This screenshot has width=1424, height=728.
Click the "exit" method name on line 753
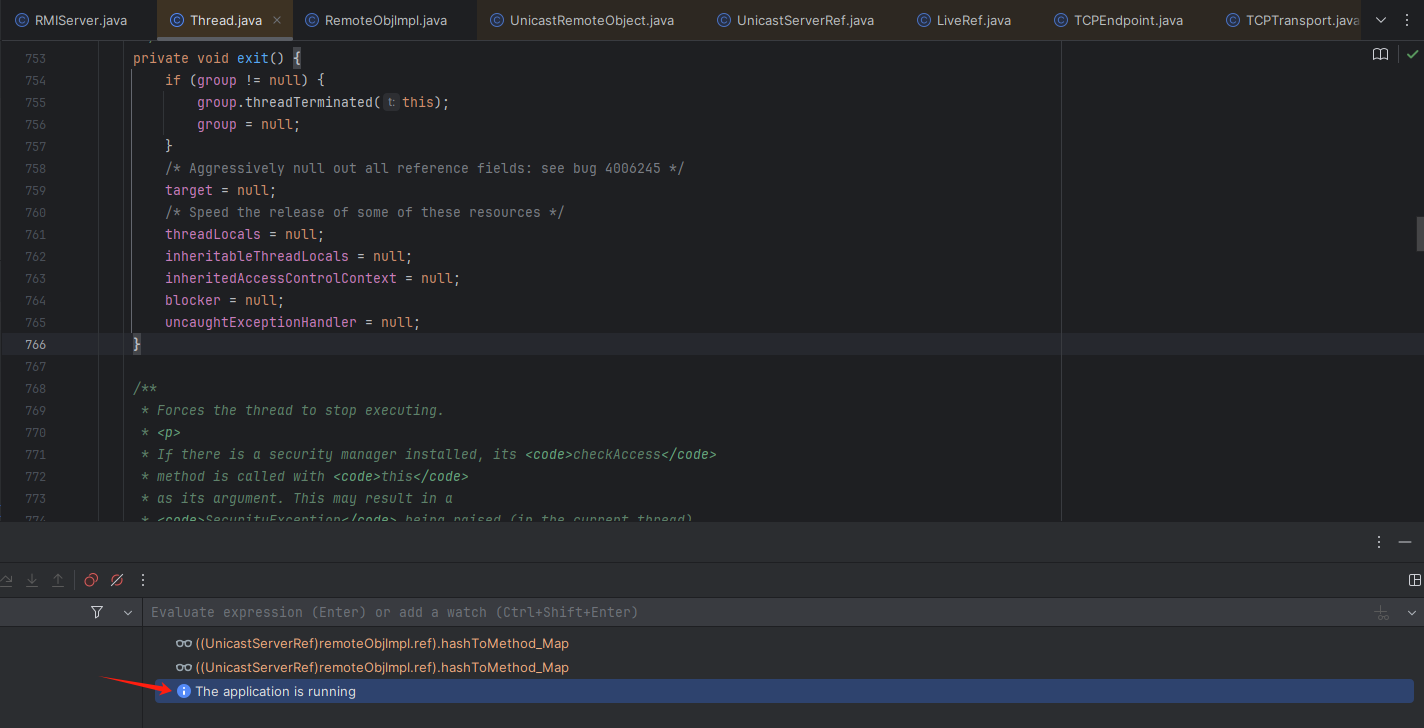coord(253,58)
